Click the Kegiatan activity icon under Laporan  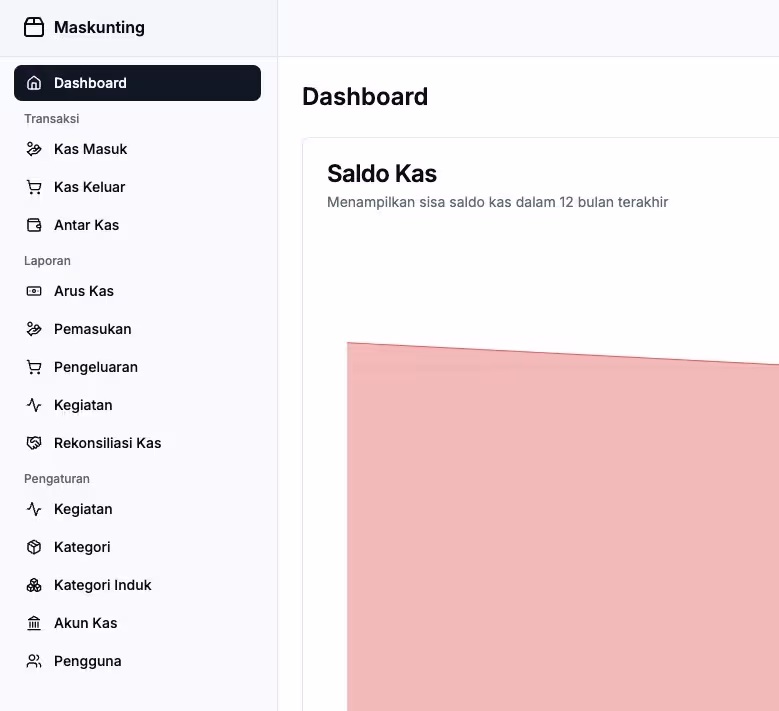[34, 405]
